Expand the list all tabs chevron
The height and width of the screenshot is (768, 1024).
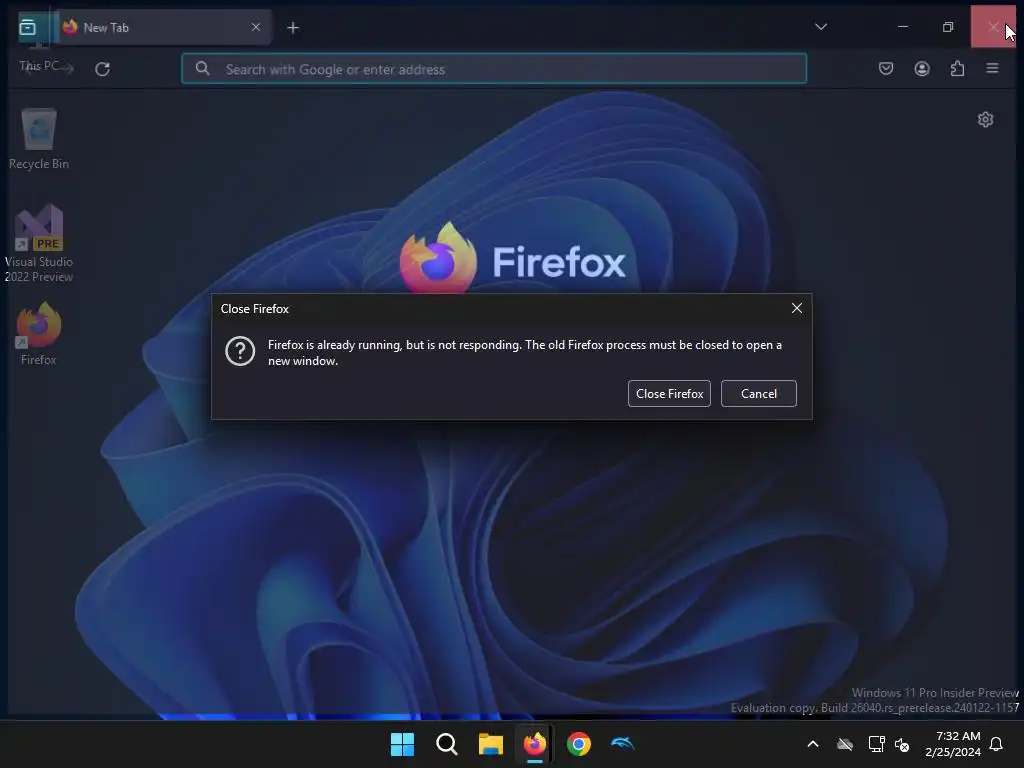821,27
